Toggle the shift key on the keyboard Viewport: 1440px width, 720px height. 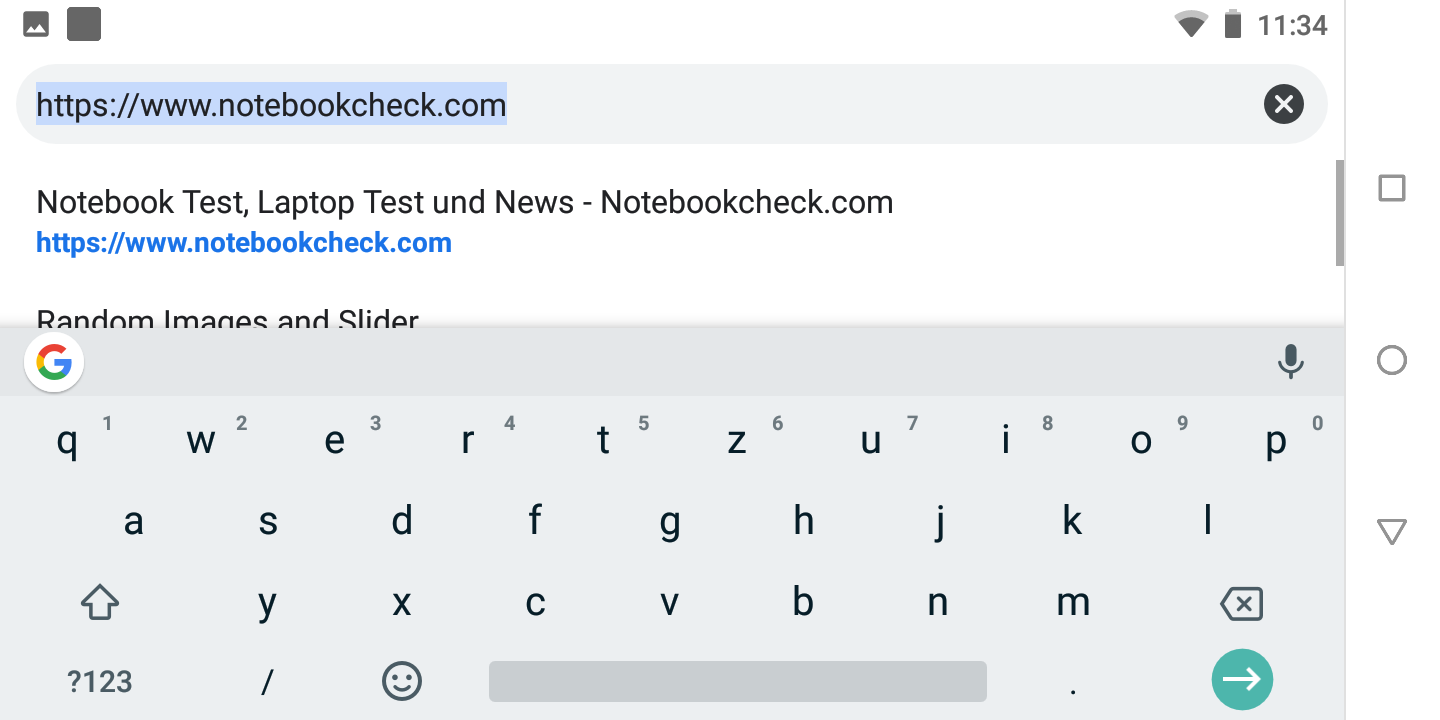(x=99, y=602)
